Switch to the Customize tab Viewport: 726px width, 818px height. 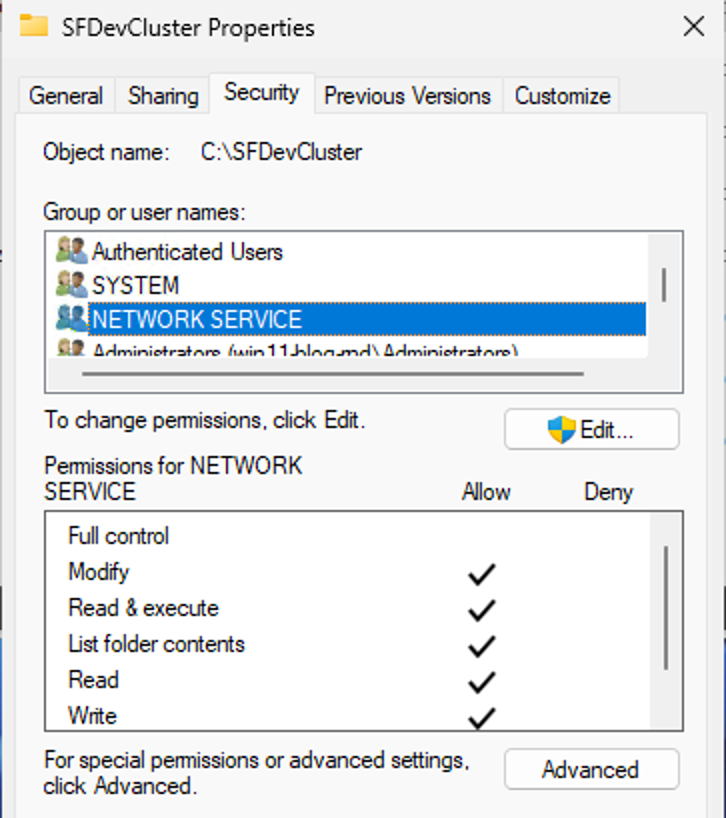click(562, 96)
